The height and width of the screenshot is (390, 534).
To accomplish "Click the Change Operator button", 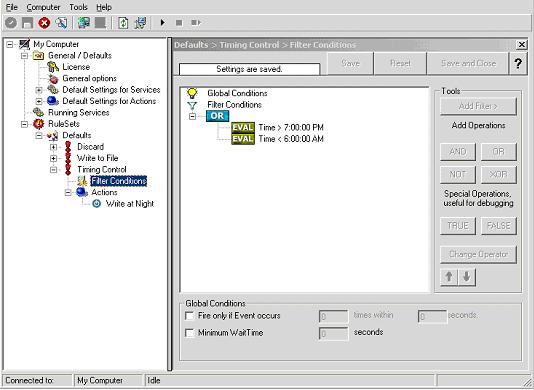I will pyautogui.click(x=478, y=254).
